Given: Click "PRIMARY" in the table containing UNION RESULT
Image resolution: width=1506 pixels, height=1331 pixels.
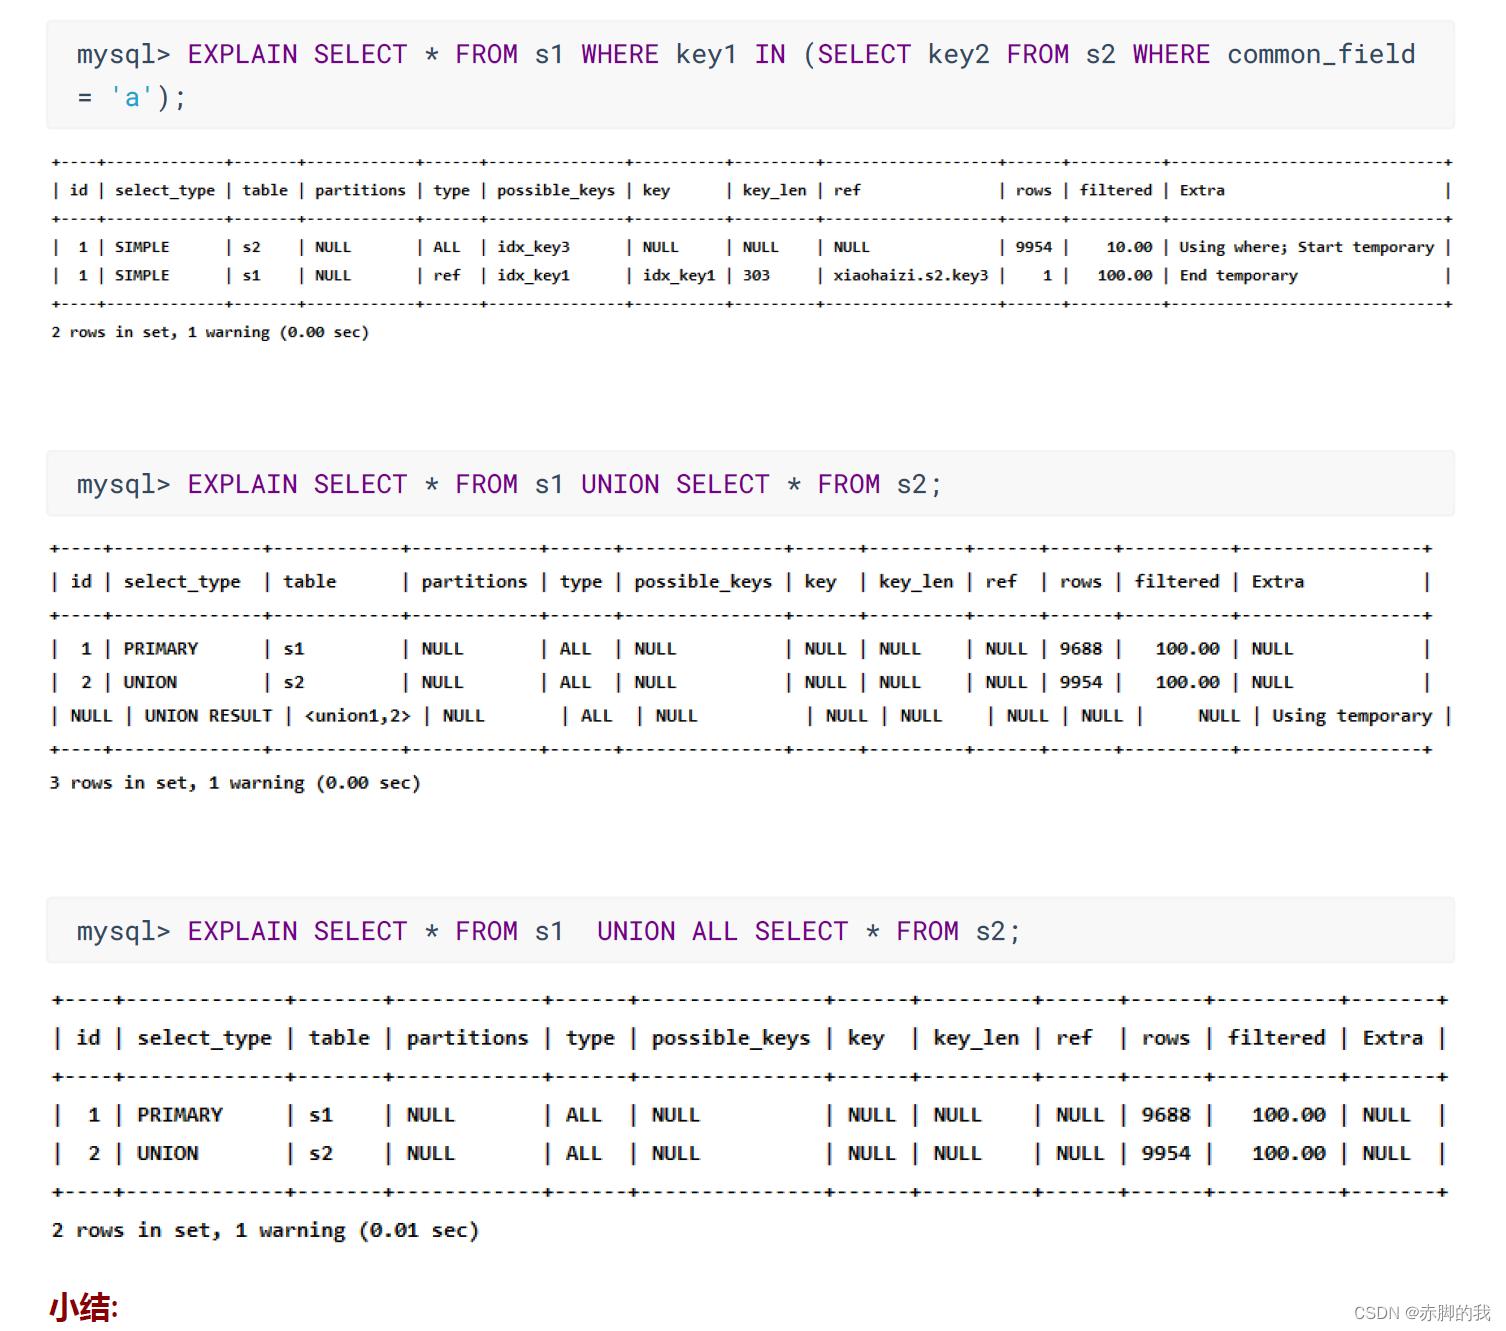Looking at the screenshot, I should [161, 649].
